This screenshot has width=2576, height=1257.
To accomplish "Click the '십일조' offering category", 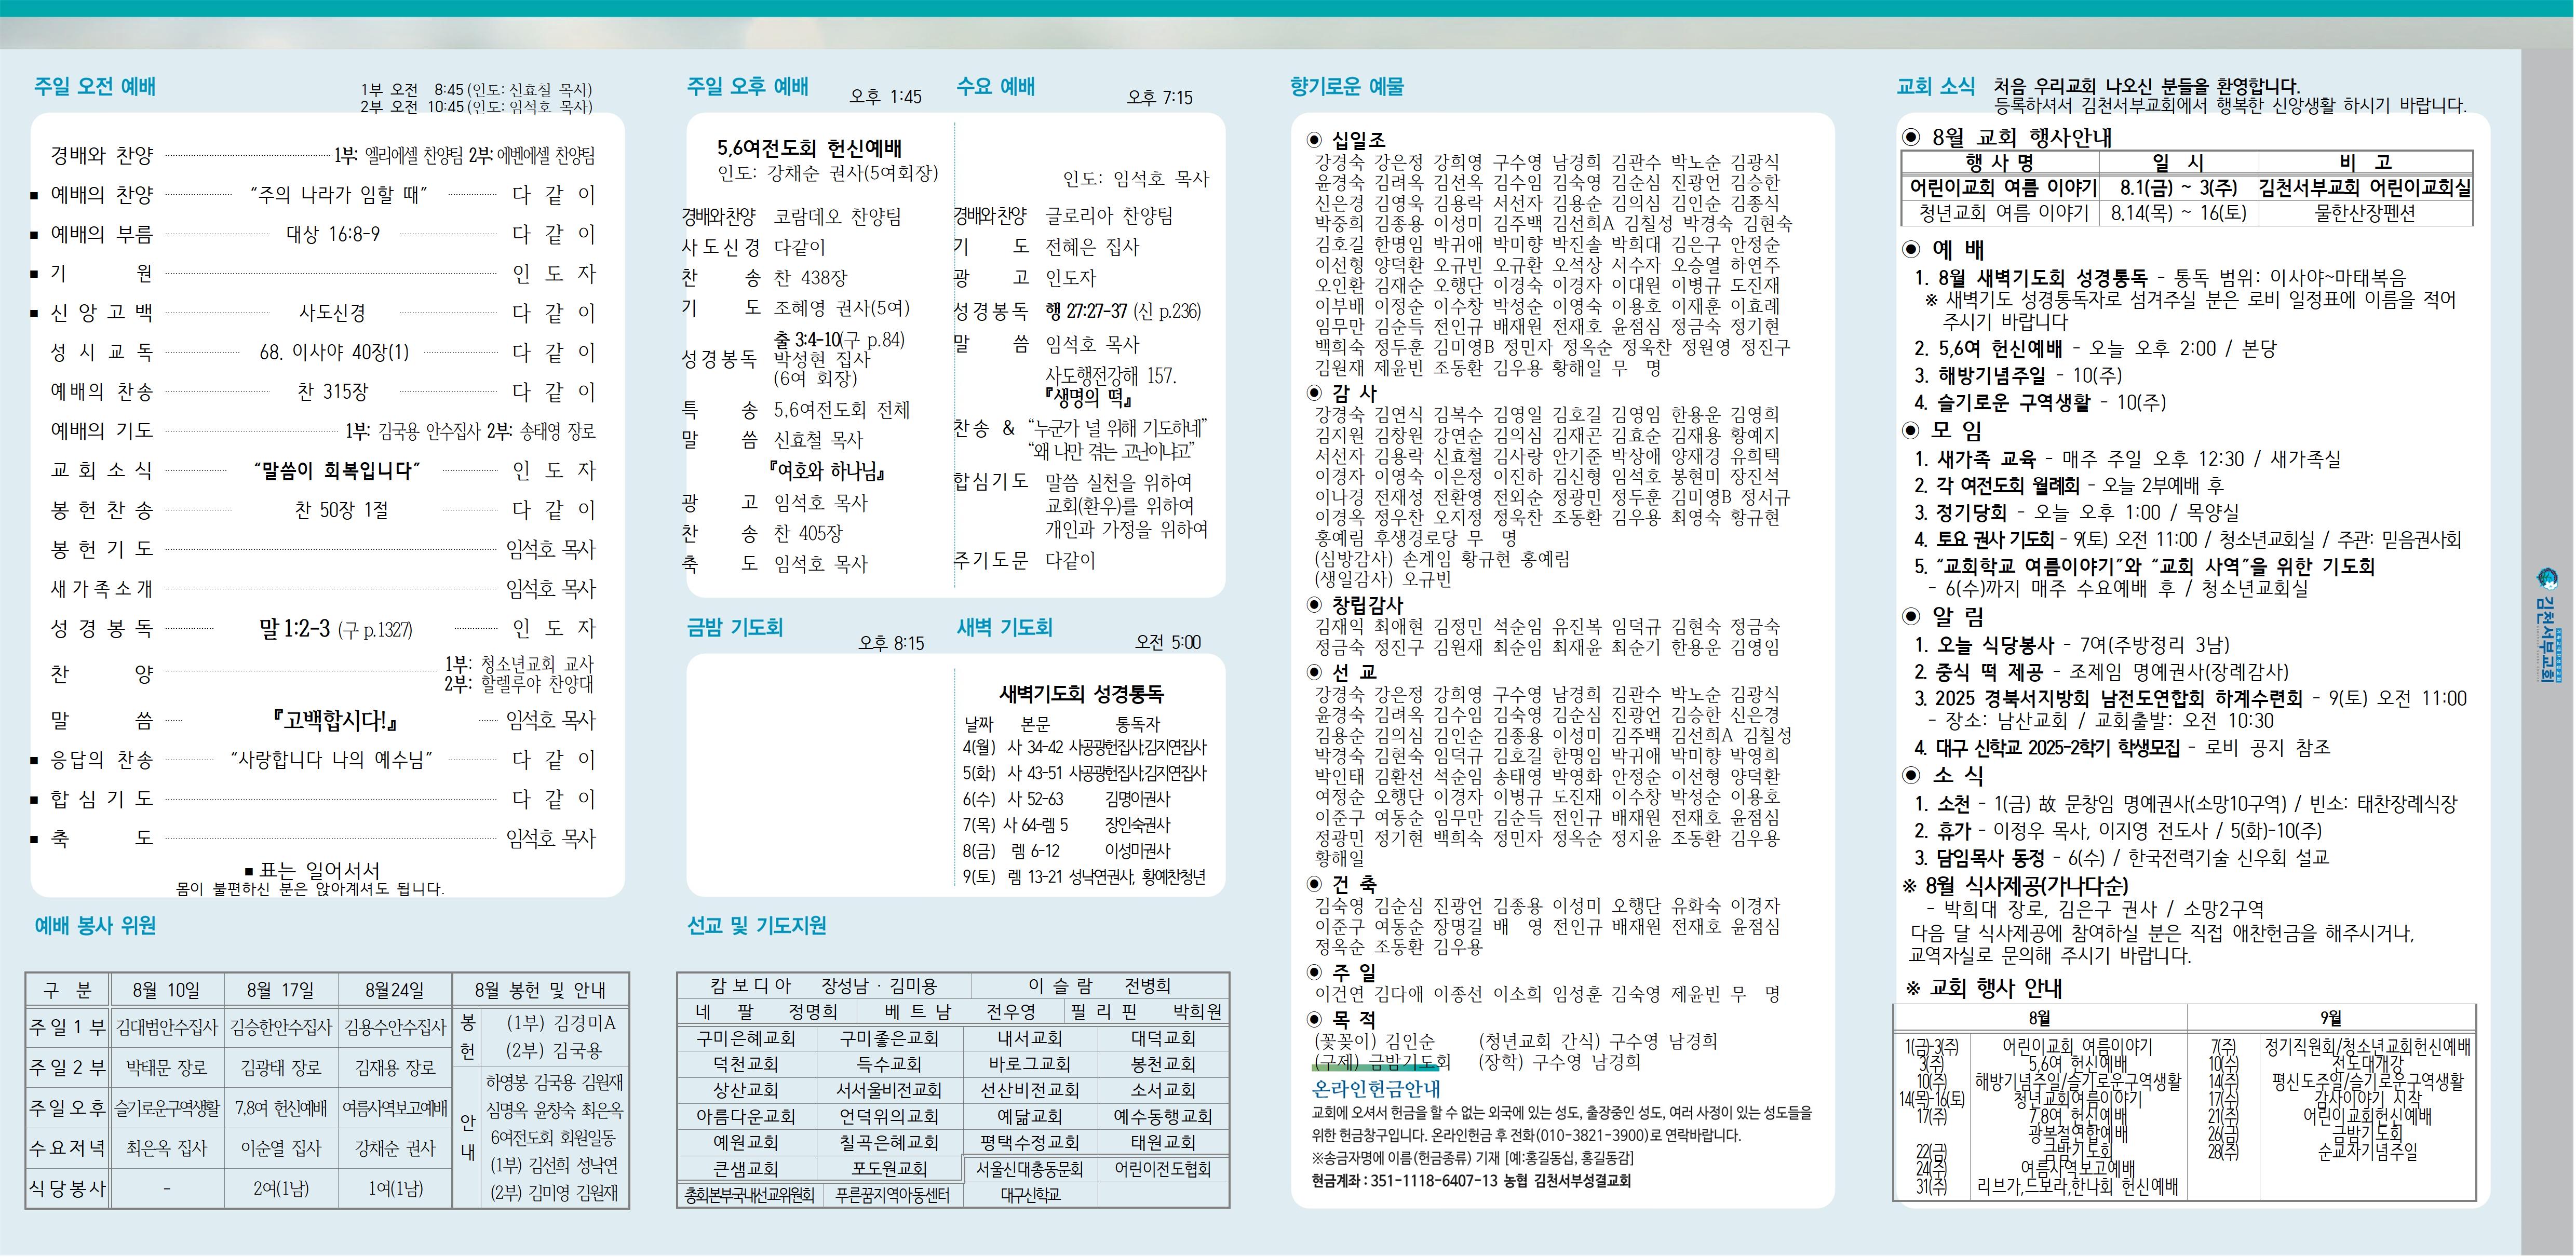I will click(1358, 140).
